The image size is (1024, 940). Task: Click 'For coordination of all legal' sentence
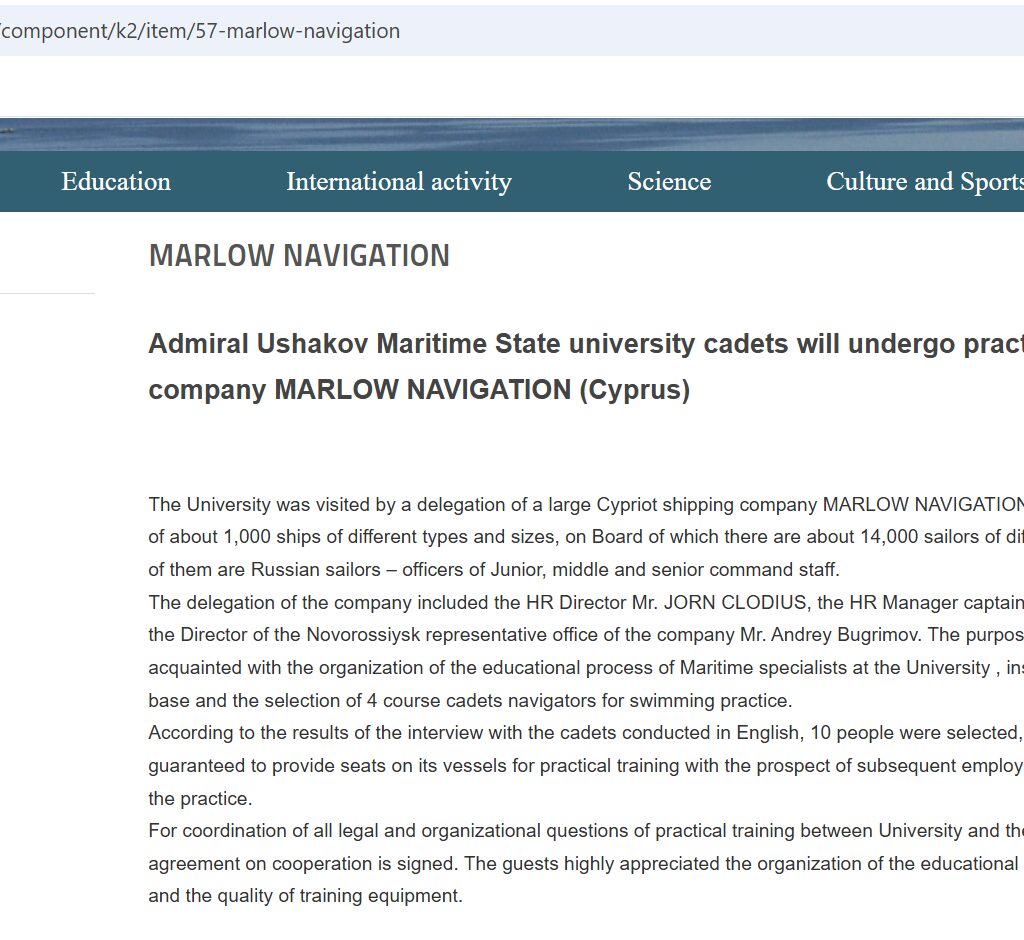coord(270,830)
